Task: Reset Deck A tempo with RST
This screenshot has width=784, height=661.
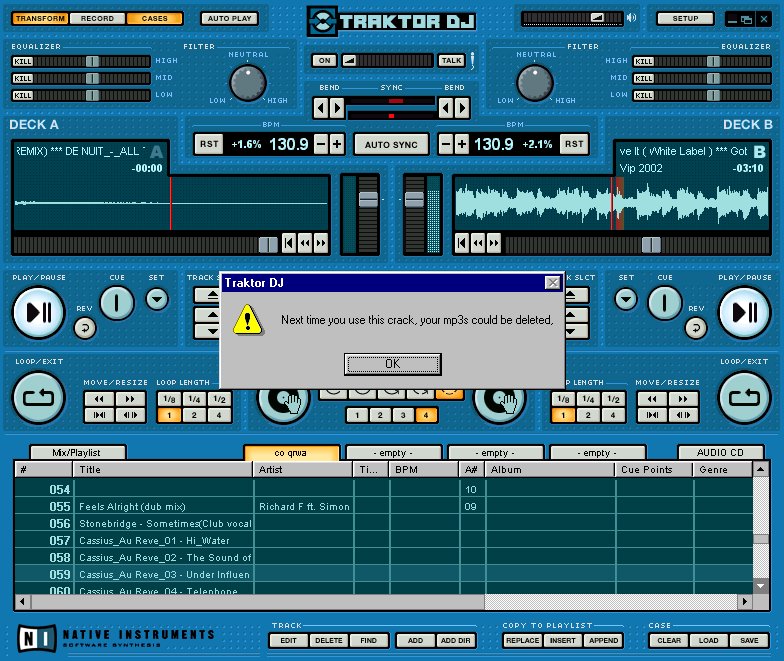Action: tap(209, 144)
